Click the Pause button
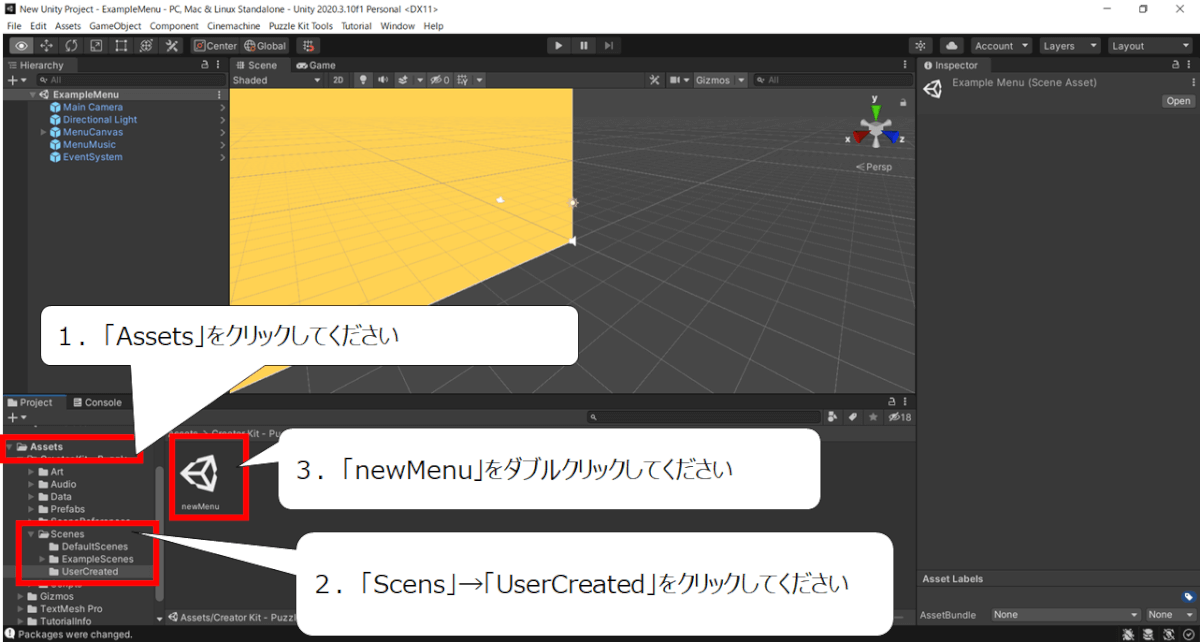The image size is (1200, 642). click(584, 46)
